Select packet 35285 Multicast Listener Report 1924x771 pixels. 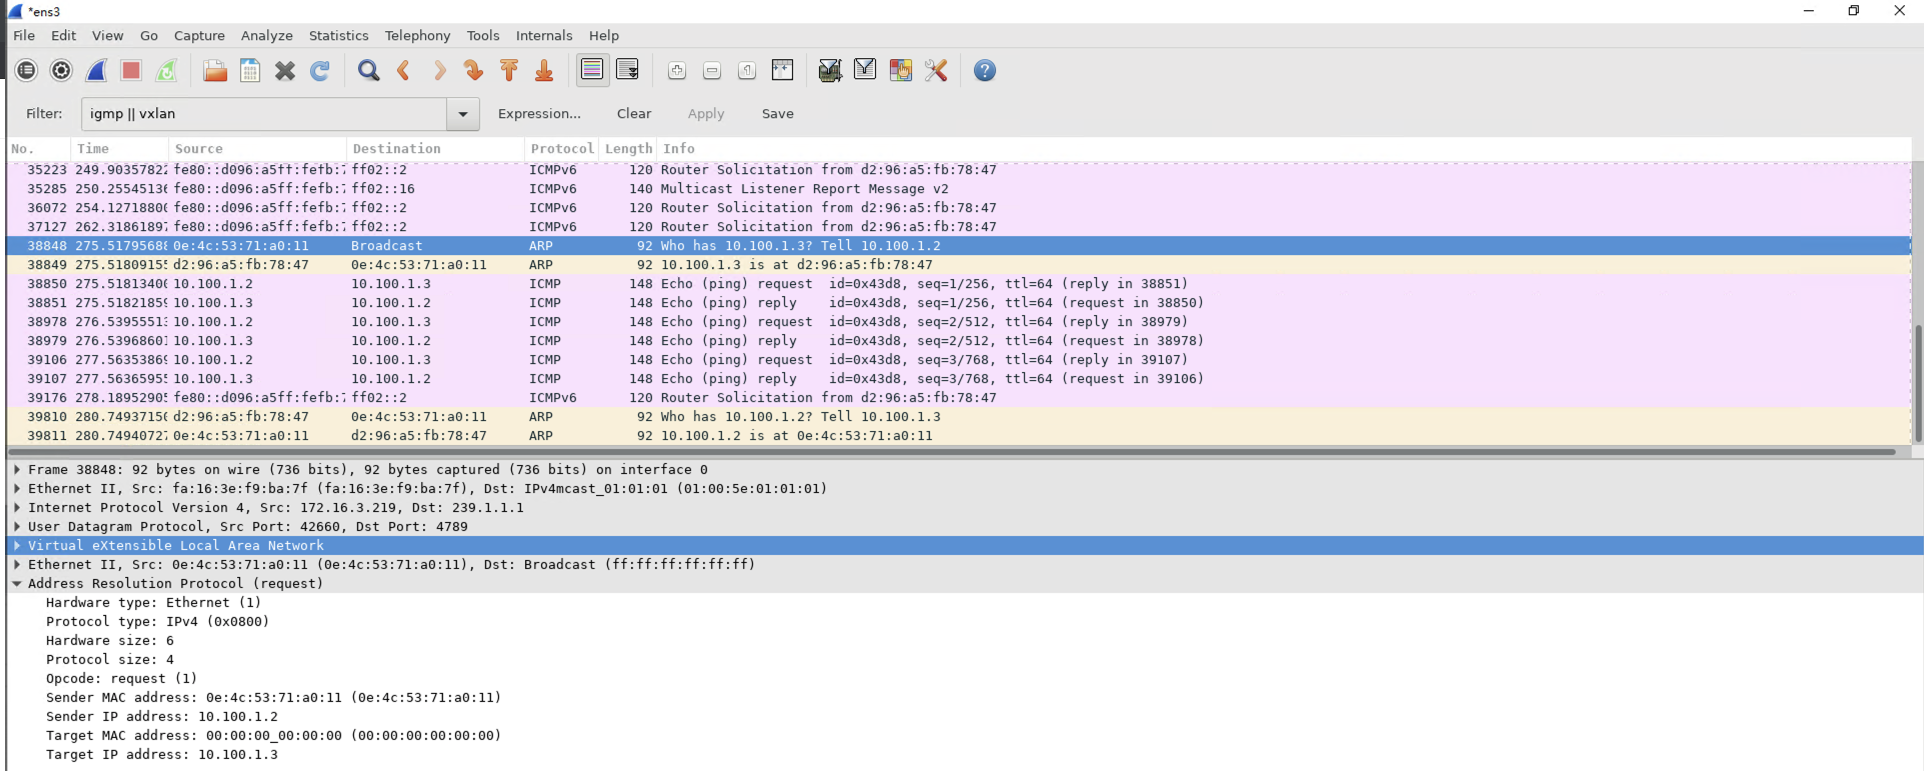(x=958, y=189)
